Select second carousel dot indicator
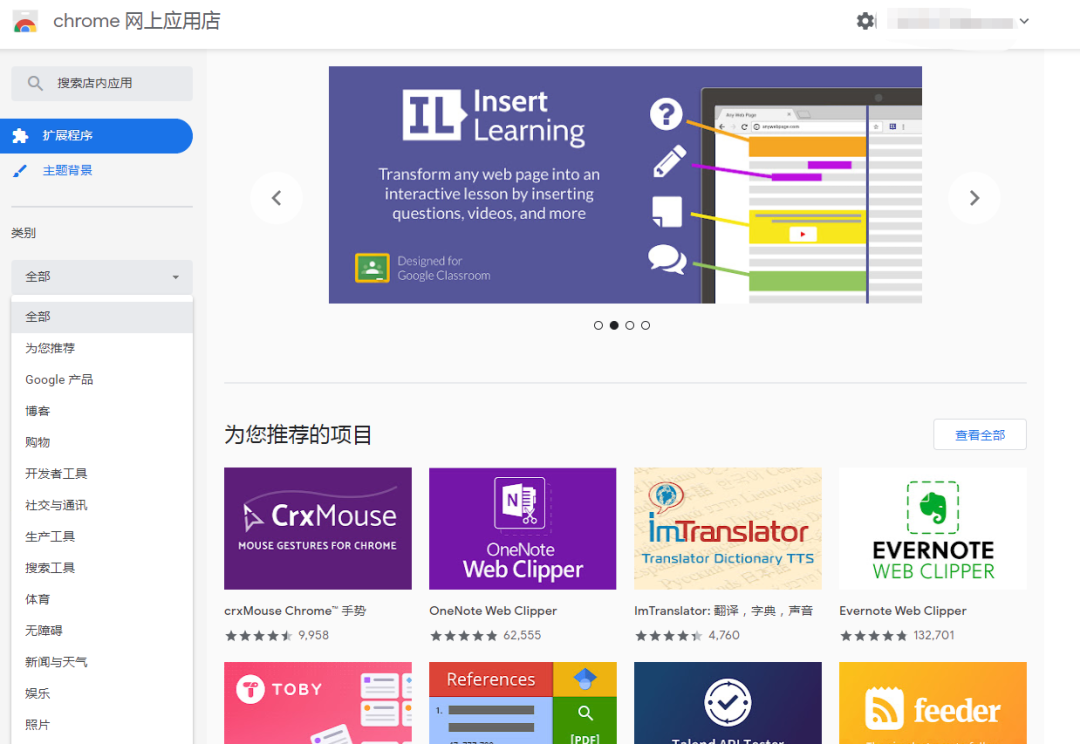This screenshot has width=1080, height=744. [614, 326]
